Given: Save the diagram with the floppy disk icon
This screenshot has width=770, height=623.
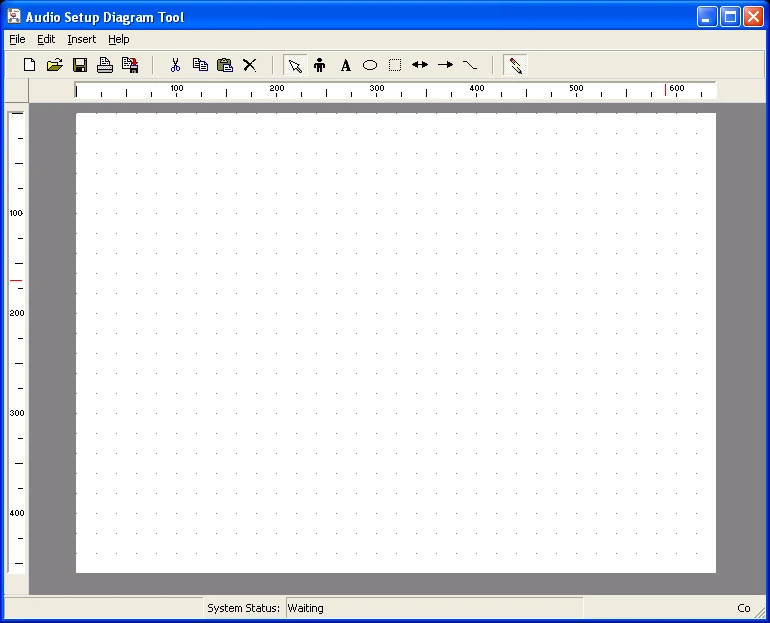Looking at the screenshot, I should click(x=80, y=65).
